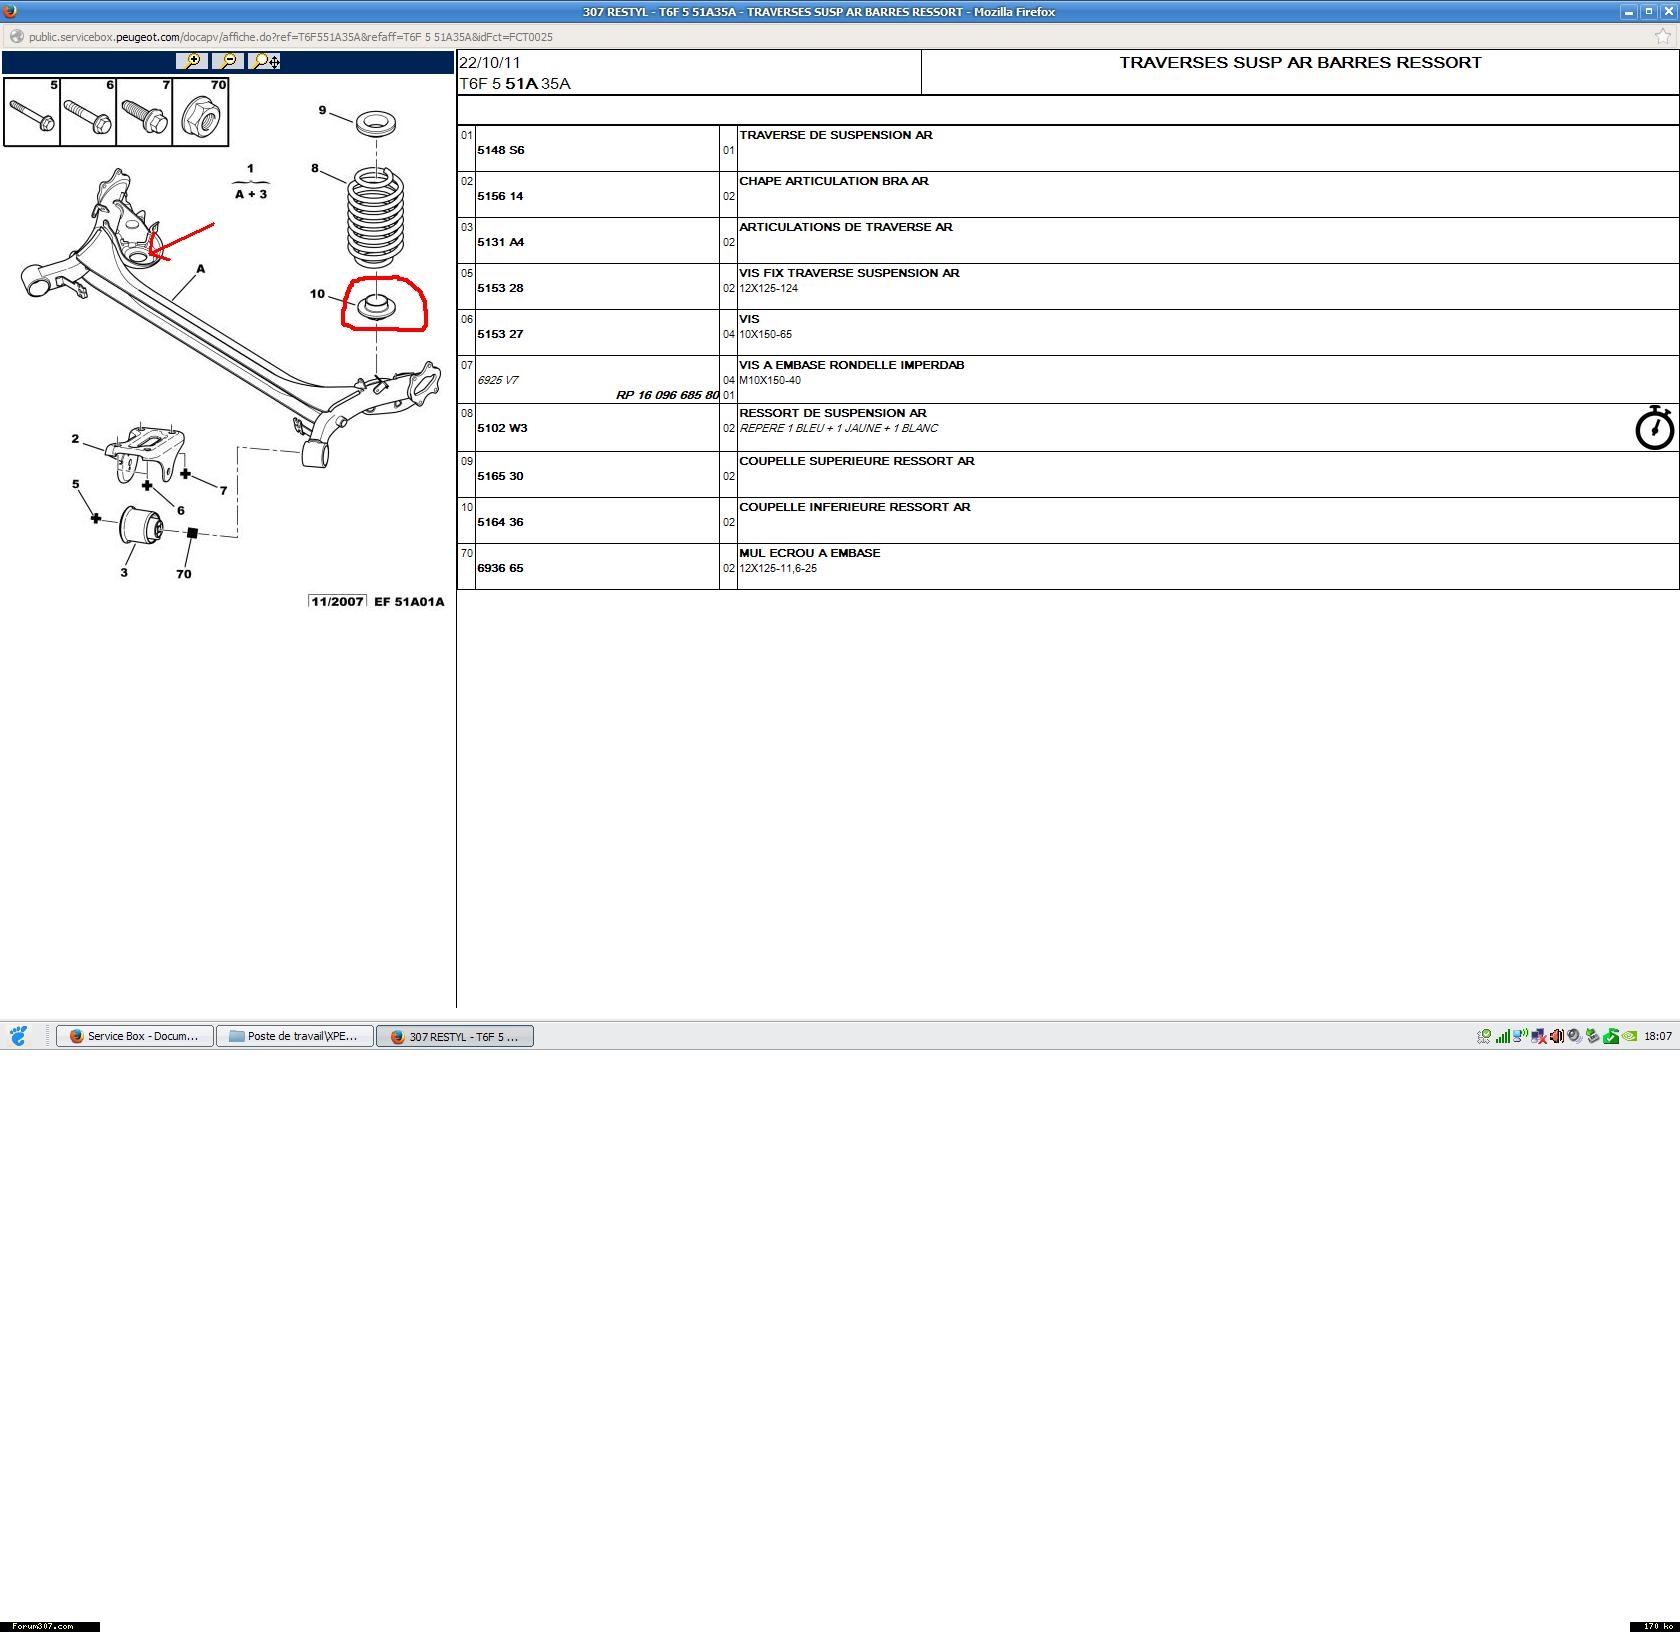This screenshot has height=1632, width=1680.
Task: Open the red speaker volume tray icon
Action: [1556, 1036]
